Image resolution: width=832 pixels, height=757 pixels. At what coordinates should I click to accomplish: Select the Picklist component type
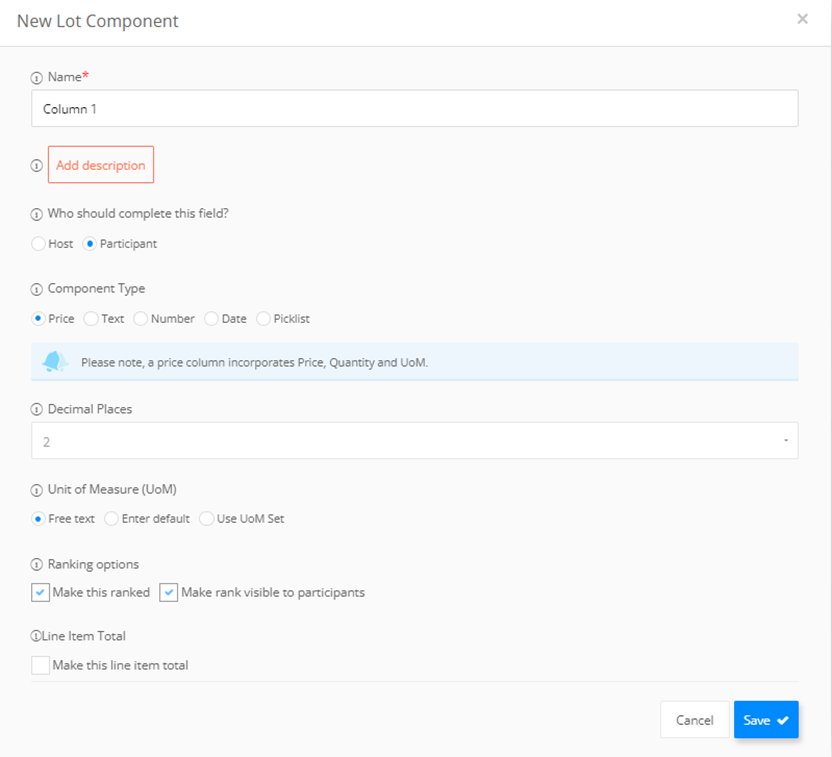pyautogui.click(x=263, y=318)
